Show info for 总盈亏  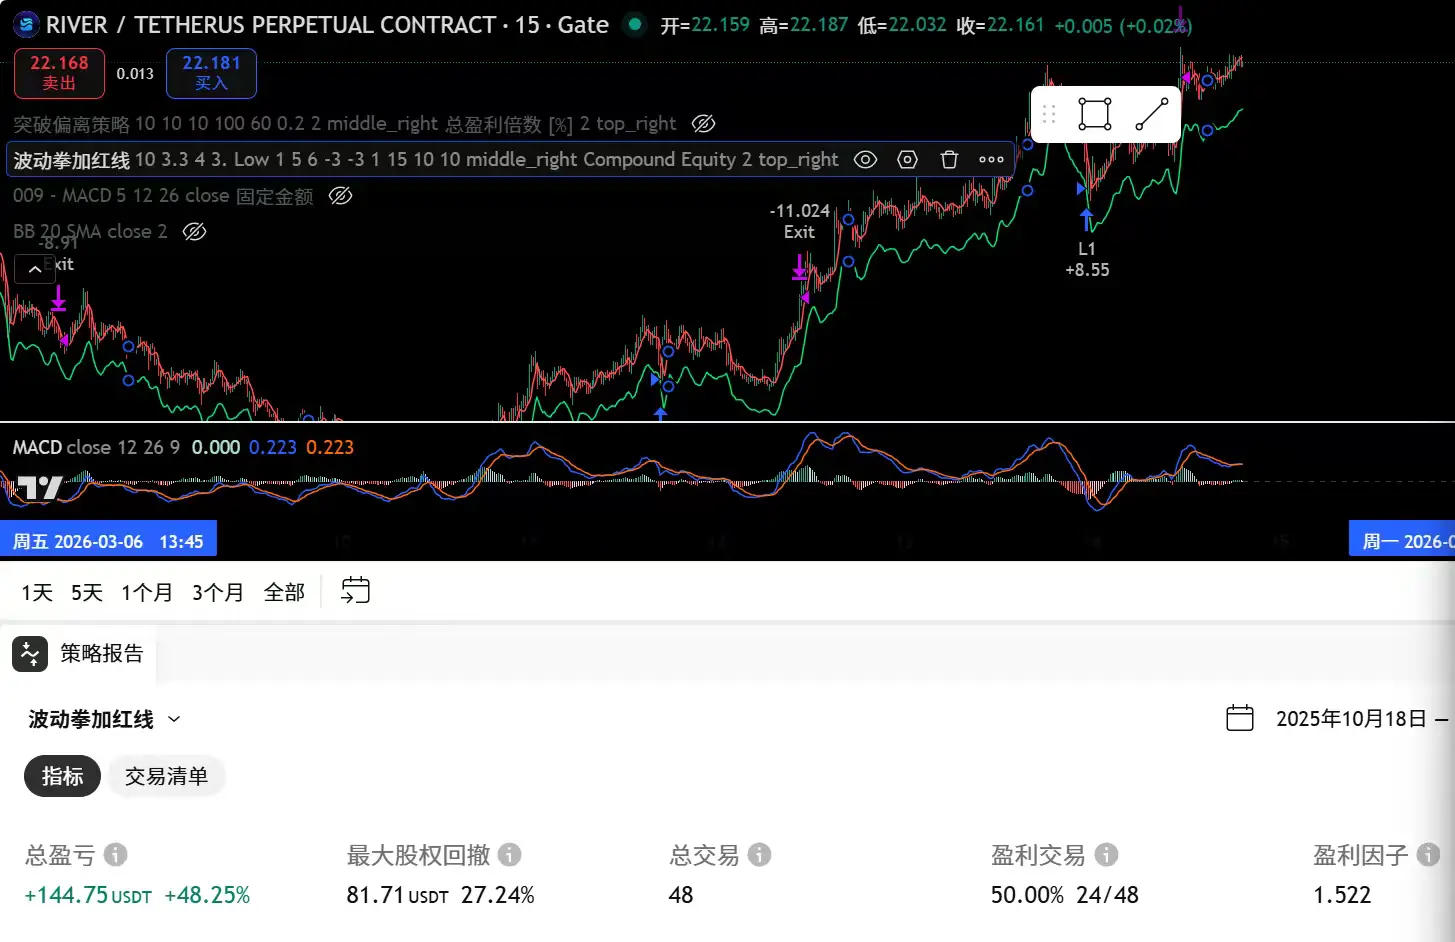tap(116, 855)
